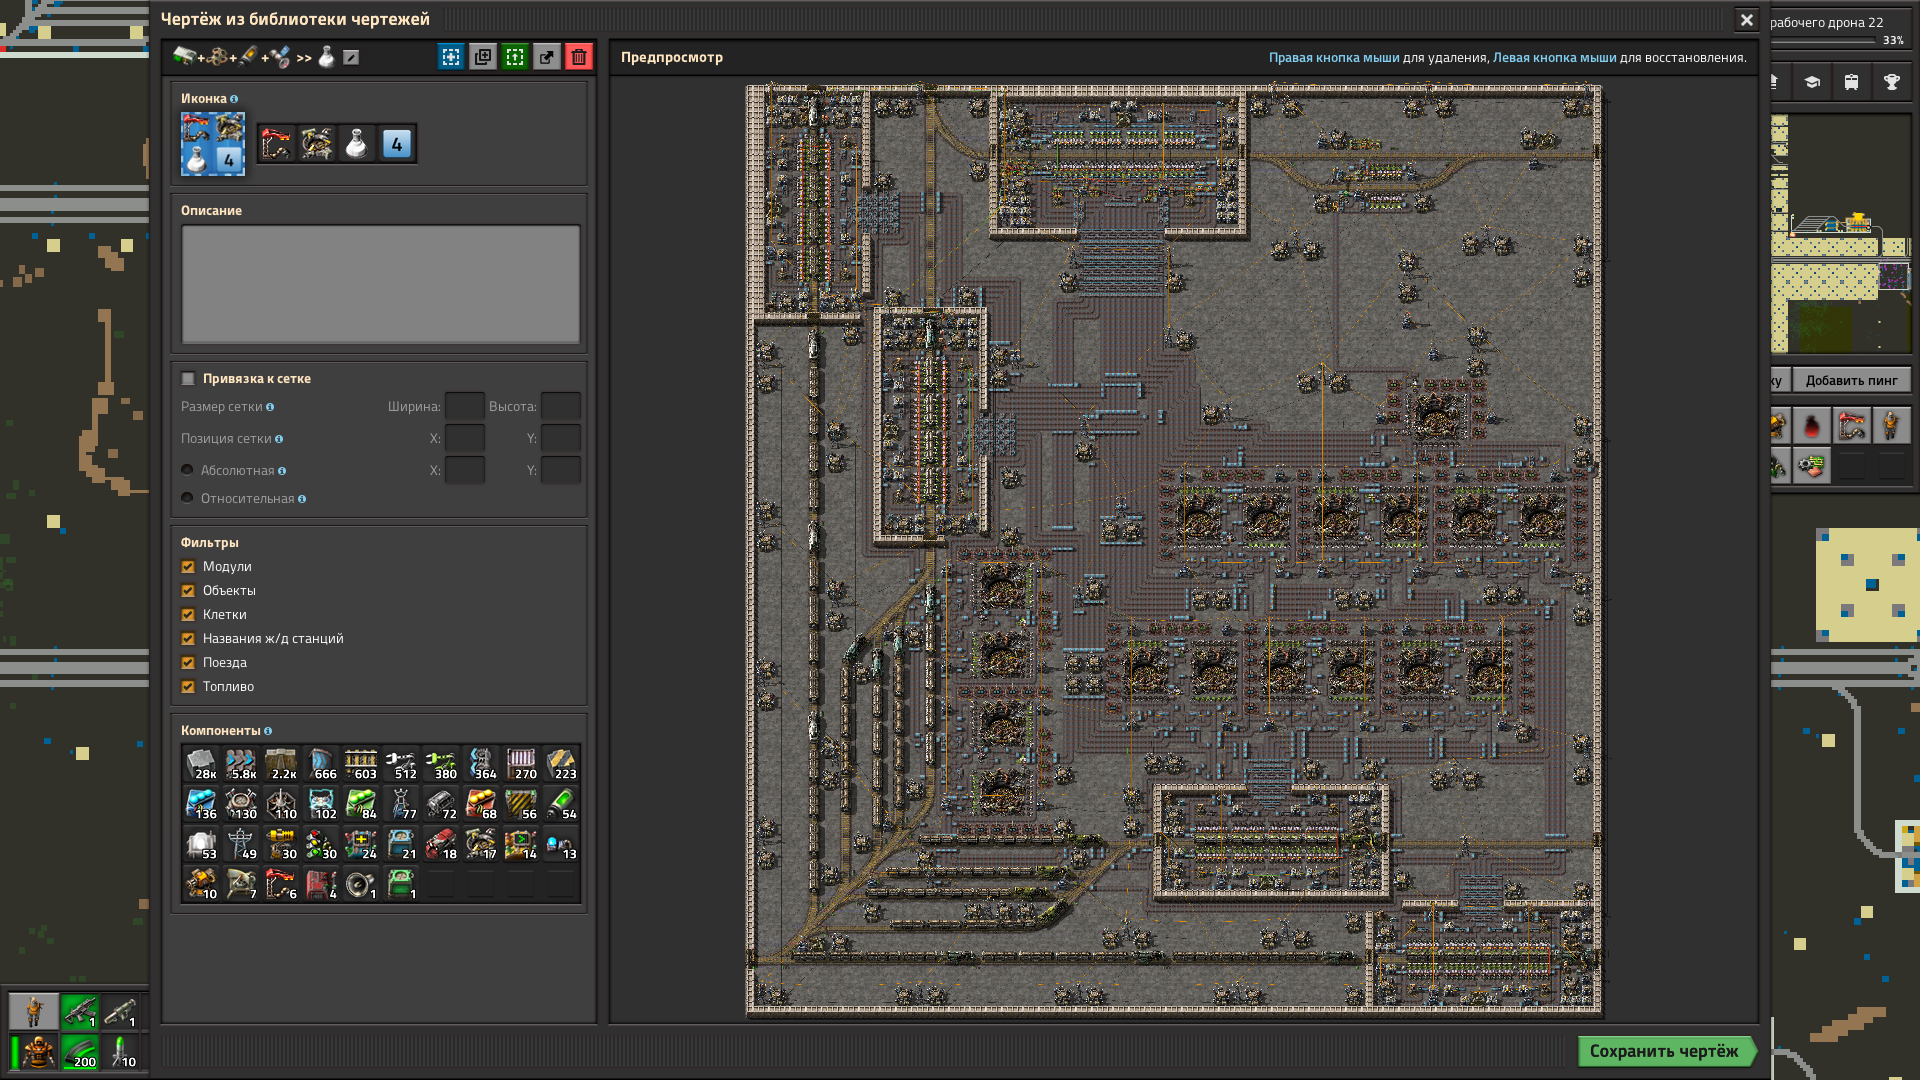Click the Предпросмотр heading

click(x=672, y=57)
